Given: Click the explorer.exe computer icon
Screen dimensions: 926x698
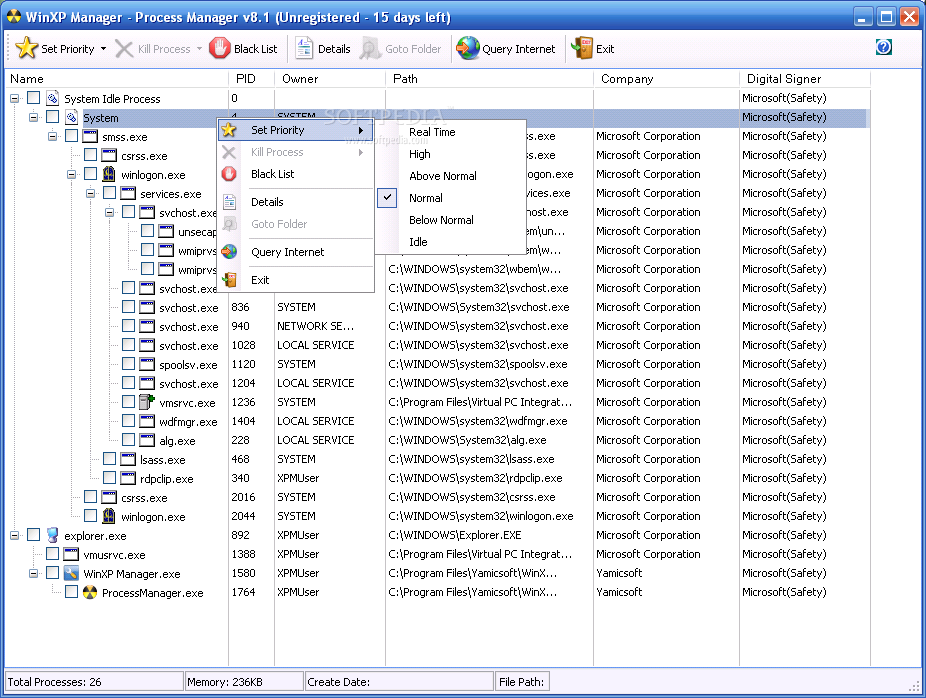Looking at the screenshot, I should coord(53,535).
